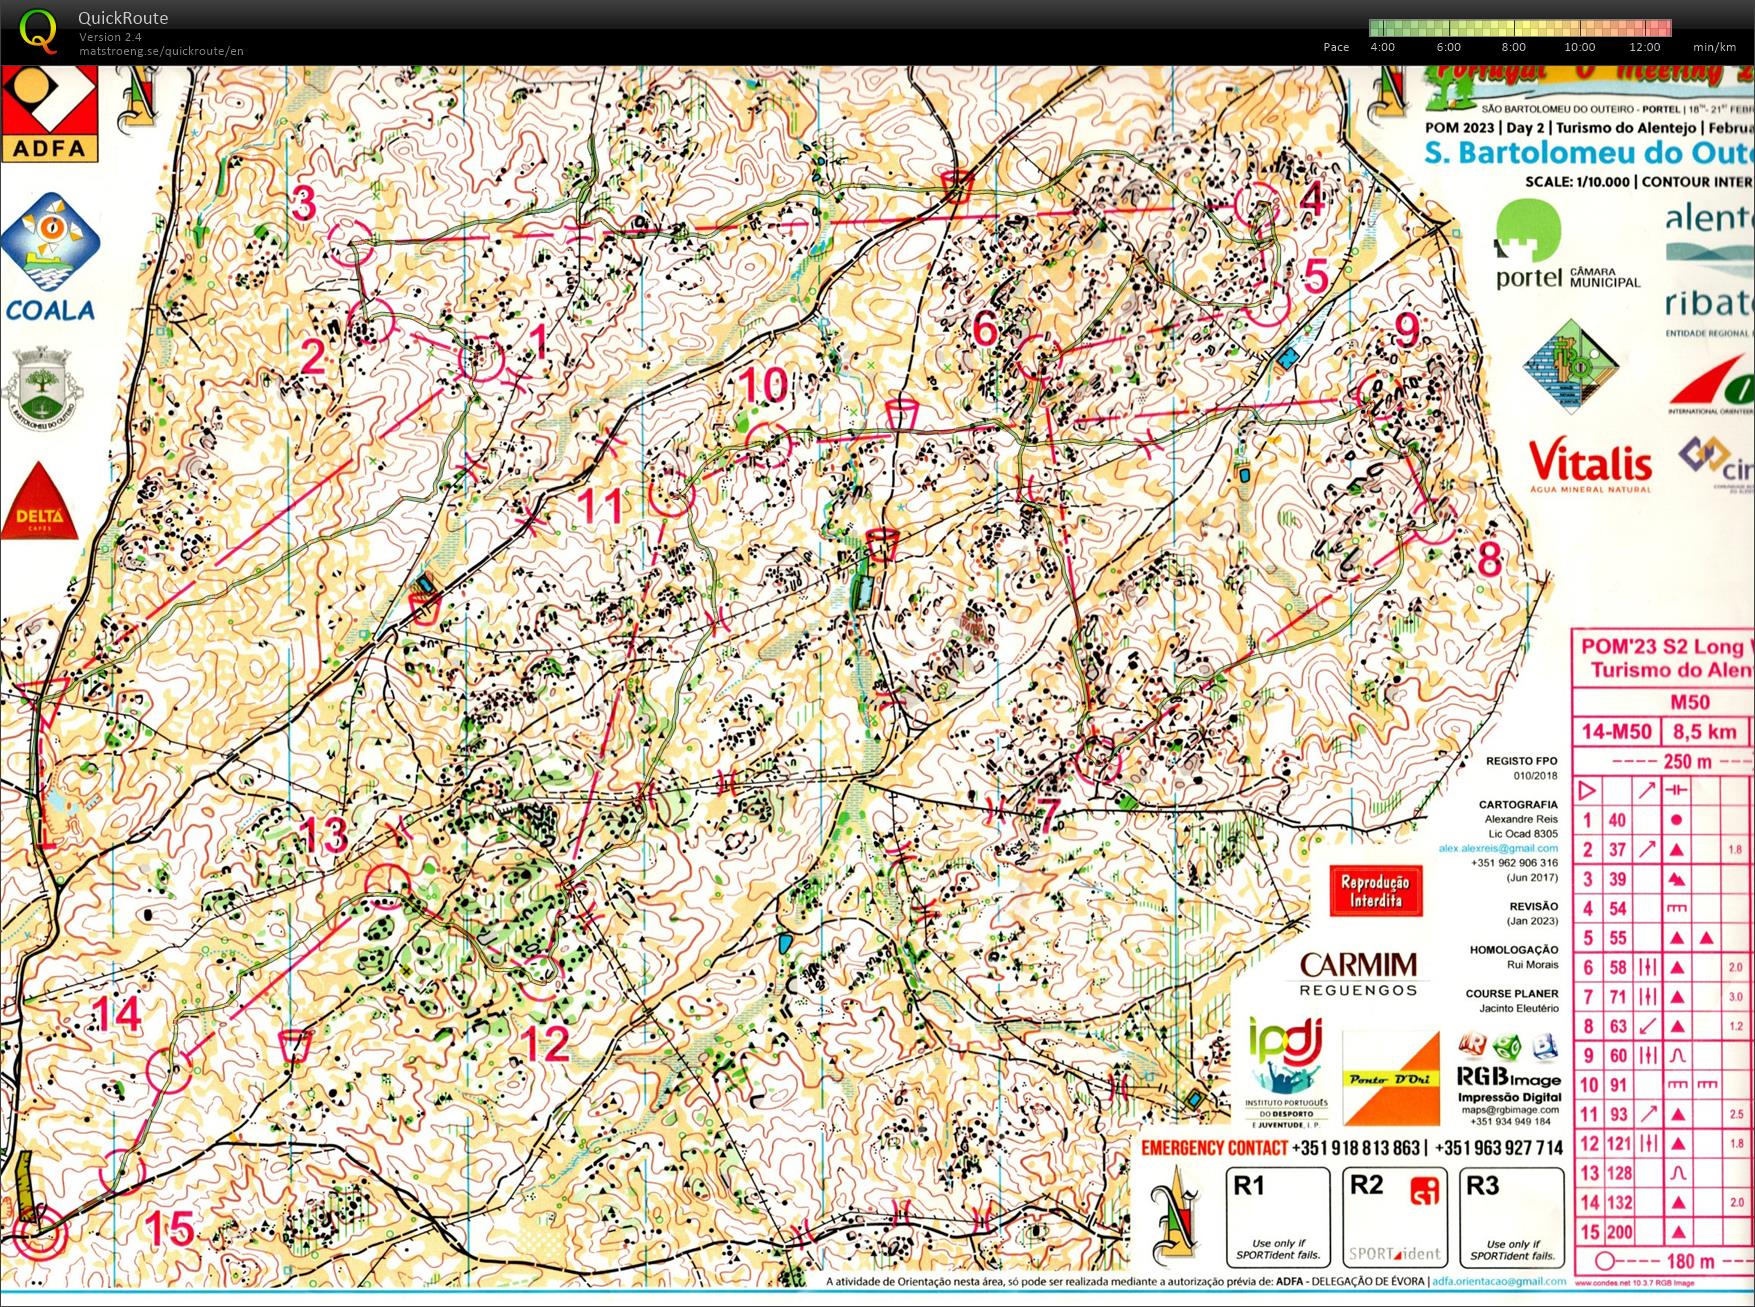Click the QuickRoute Q logo
Image resolution: width=1755 pixels, height=1307 pixels.
coord(38,30)
